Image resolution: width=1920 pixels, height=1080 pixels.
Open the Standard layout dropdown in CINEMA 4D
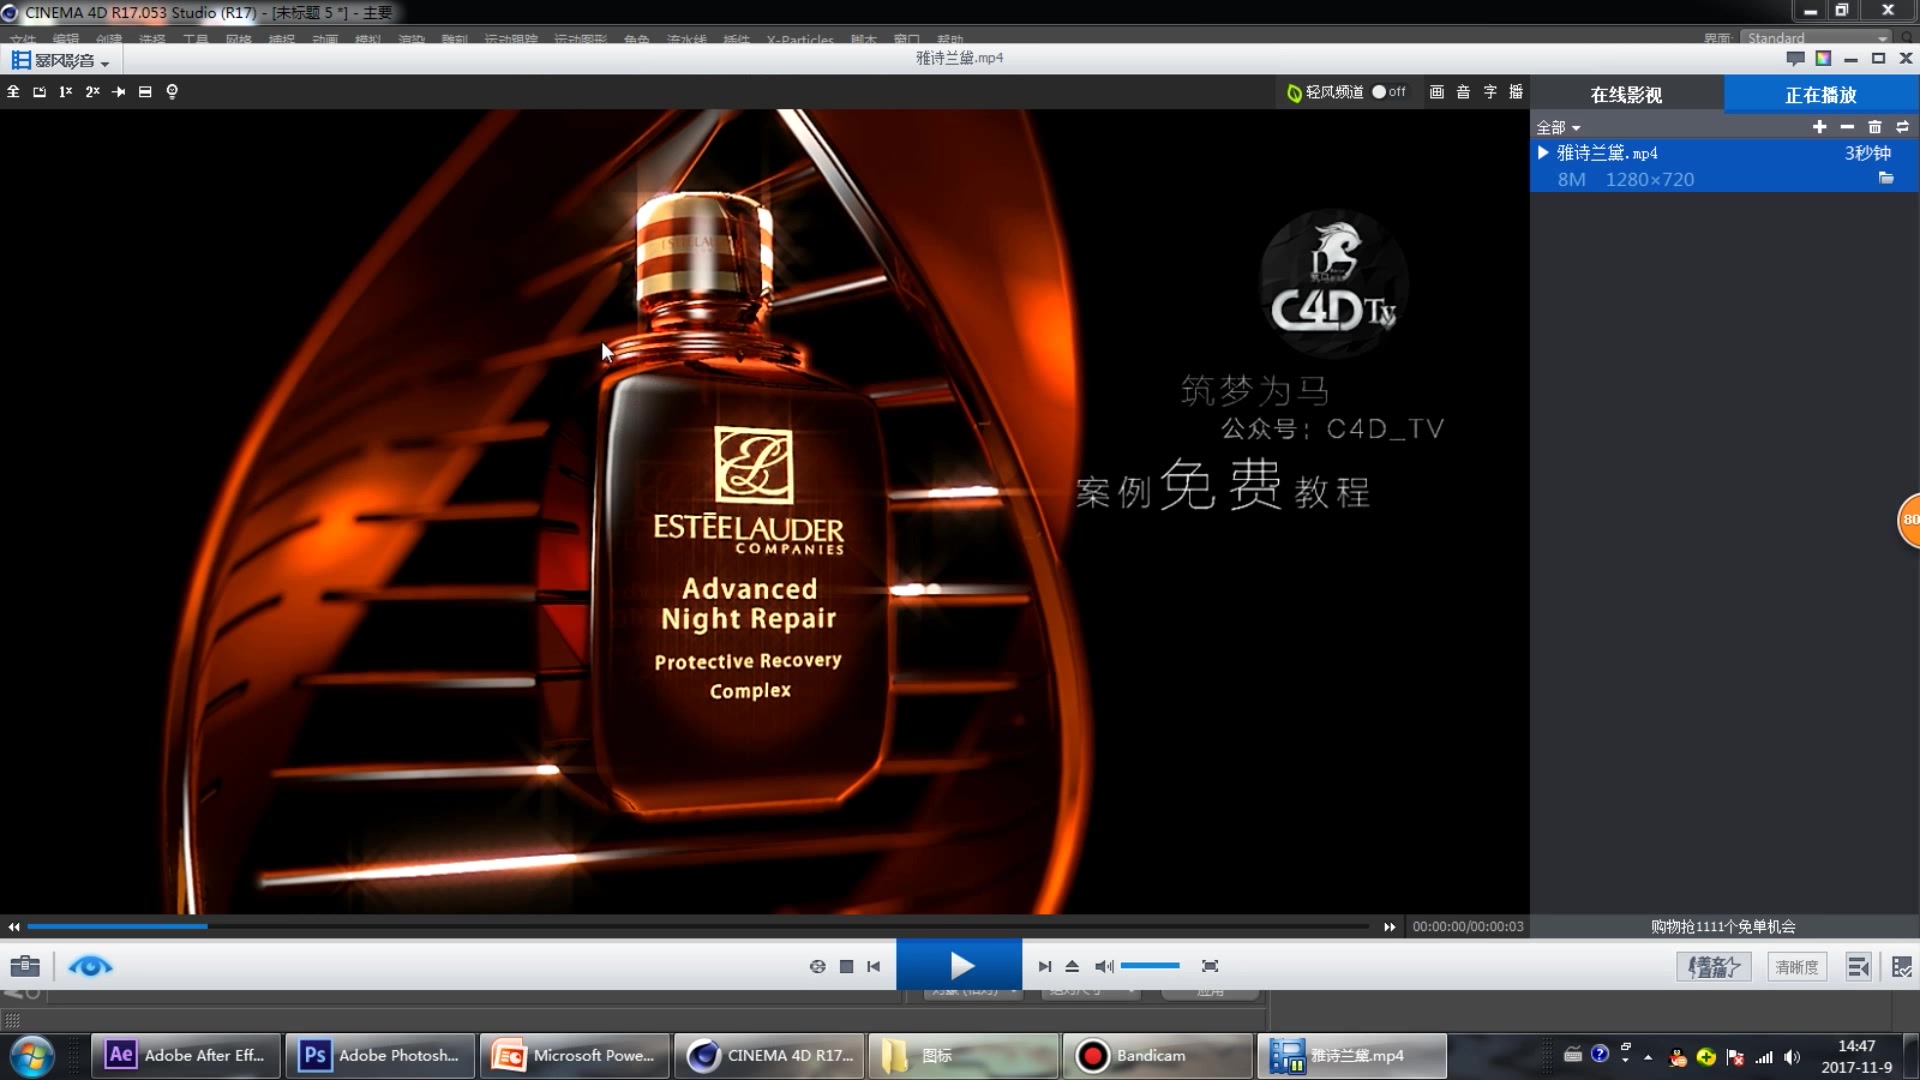point(1816,38)
